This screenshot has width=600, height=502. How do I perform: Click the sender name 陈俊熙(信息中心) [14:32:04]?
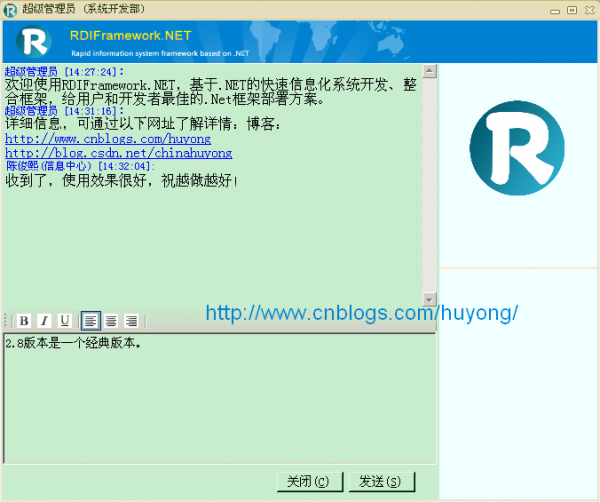point(80,166)
